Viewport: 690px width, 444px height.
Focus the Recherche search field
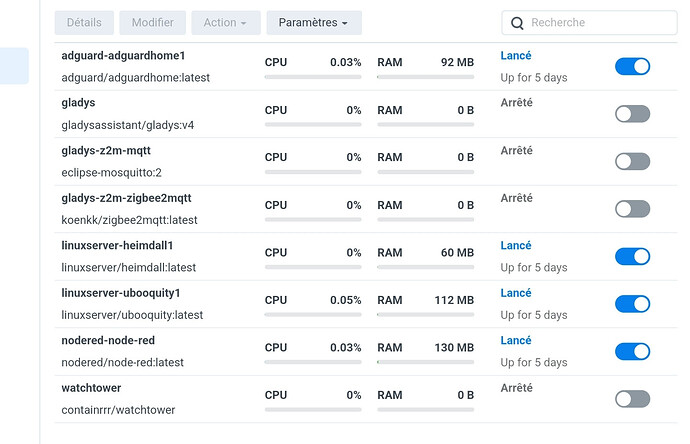click(x=589, y=23)
